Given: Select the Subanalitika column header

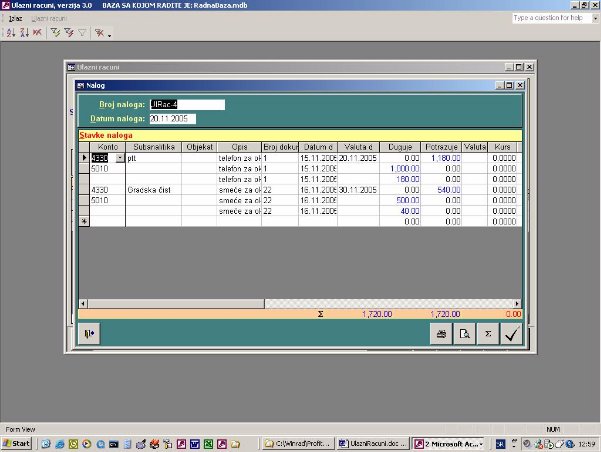Looking at the screenshot, I should pyautogui.click(x=153, y=147).
